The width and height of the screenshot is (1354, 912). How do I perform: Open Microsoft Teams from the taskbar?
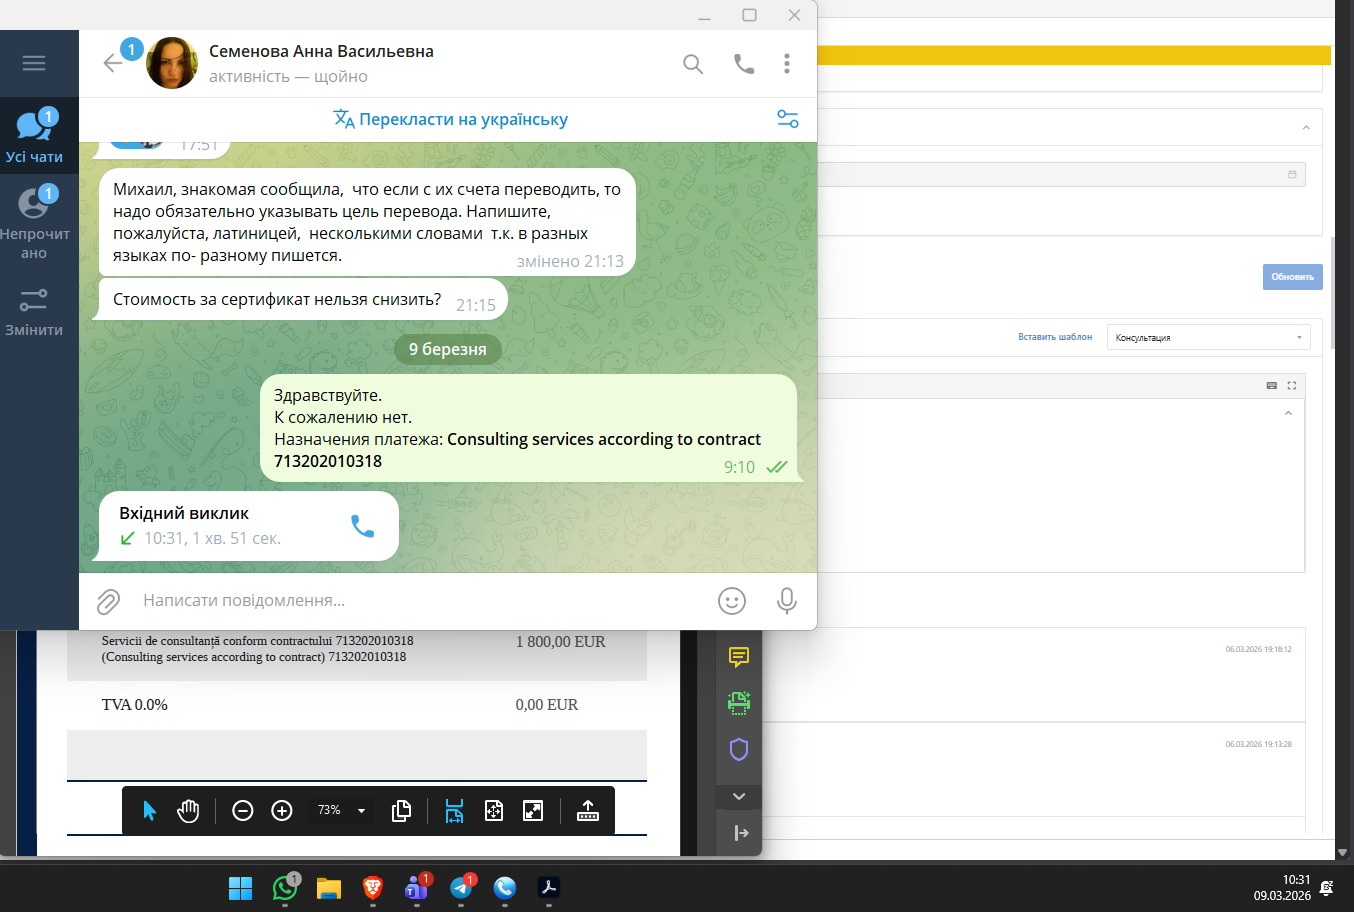pos(417,887)
